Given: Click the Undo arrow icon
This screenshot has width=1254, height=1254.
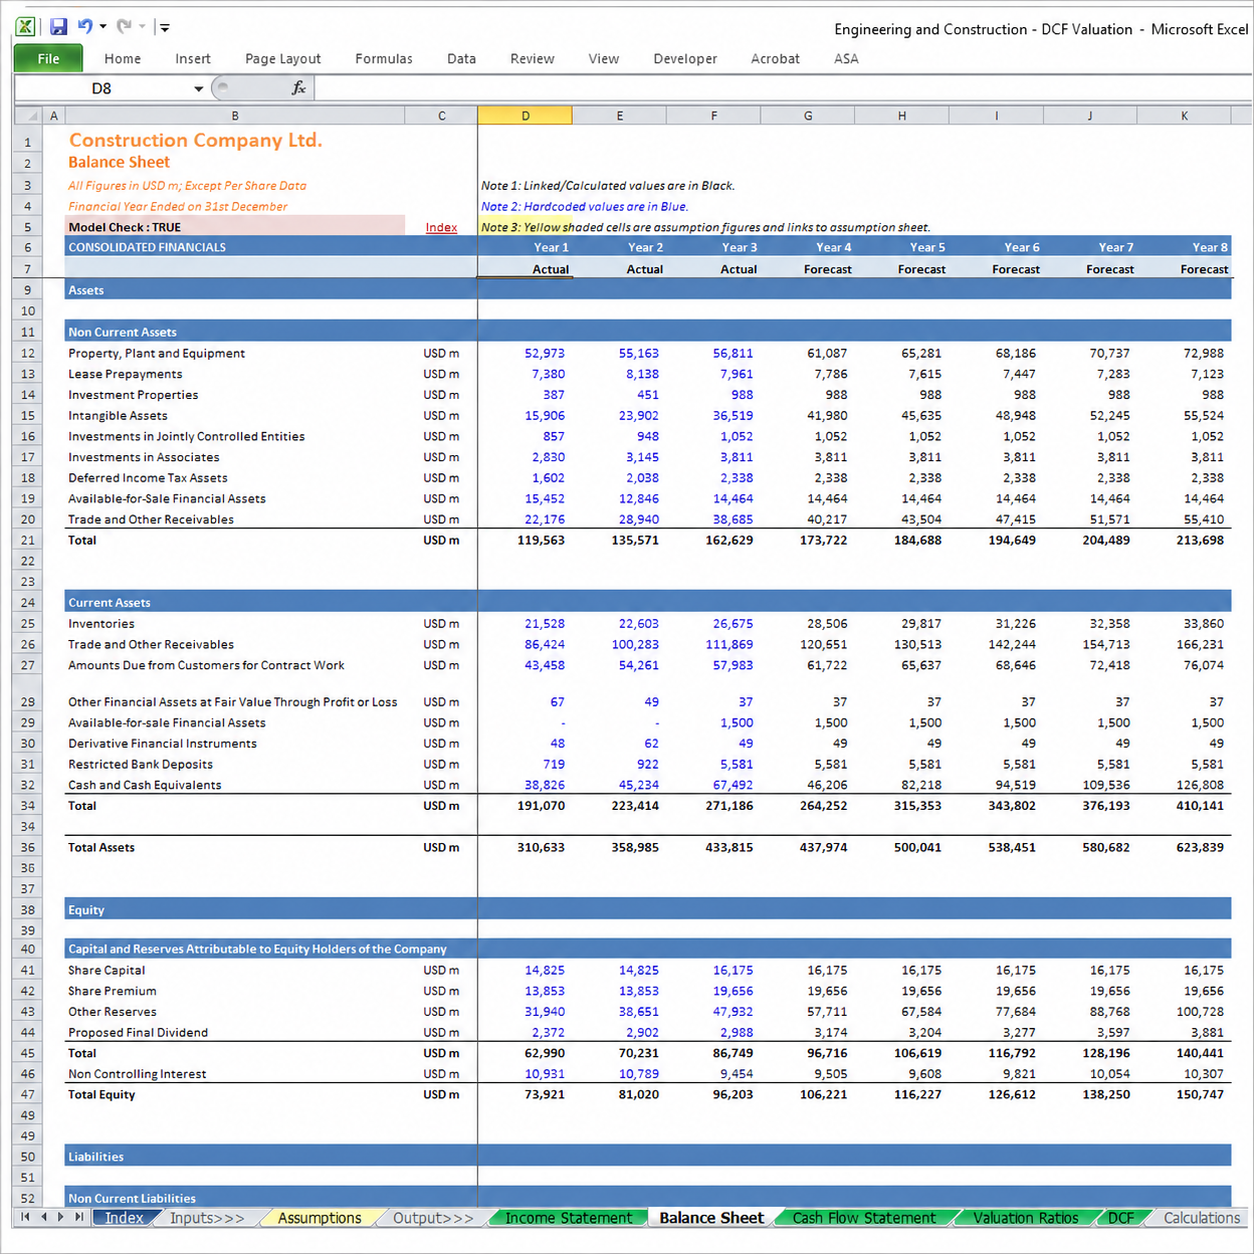Looking at the screenshot, I should (x=85, y=26).
